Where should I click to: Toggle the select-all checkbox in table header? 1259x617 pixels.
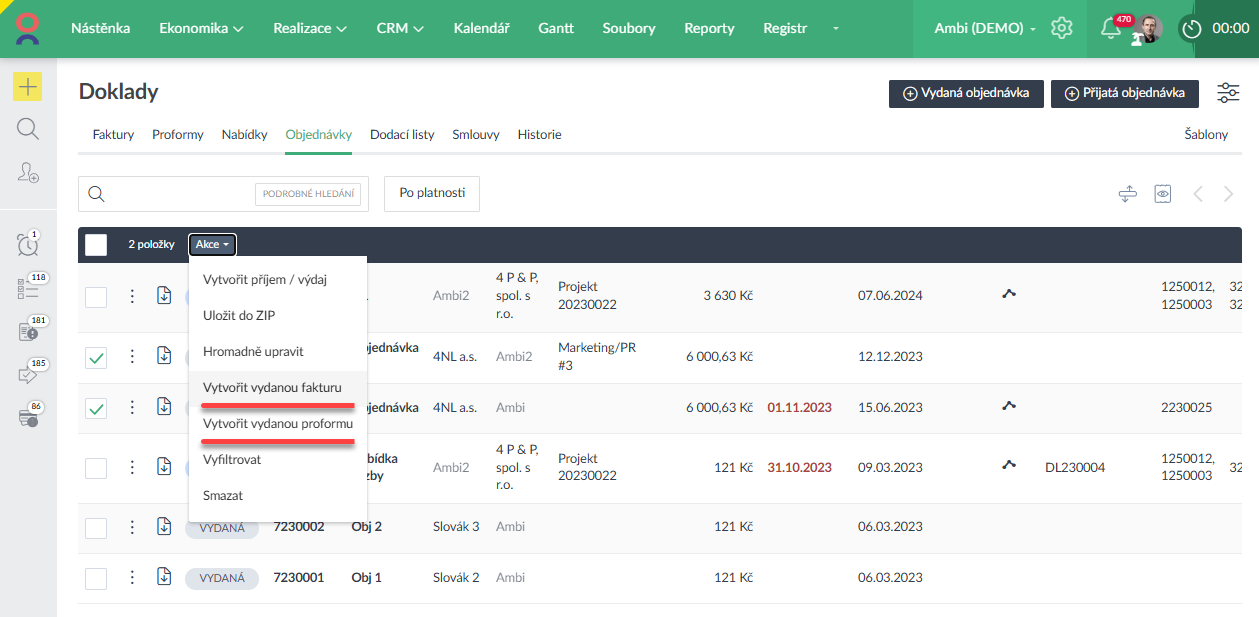pos(96,245)
